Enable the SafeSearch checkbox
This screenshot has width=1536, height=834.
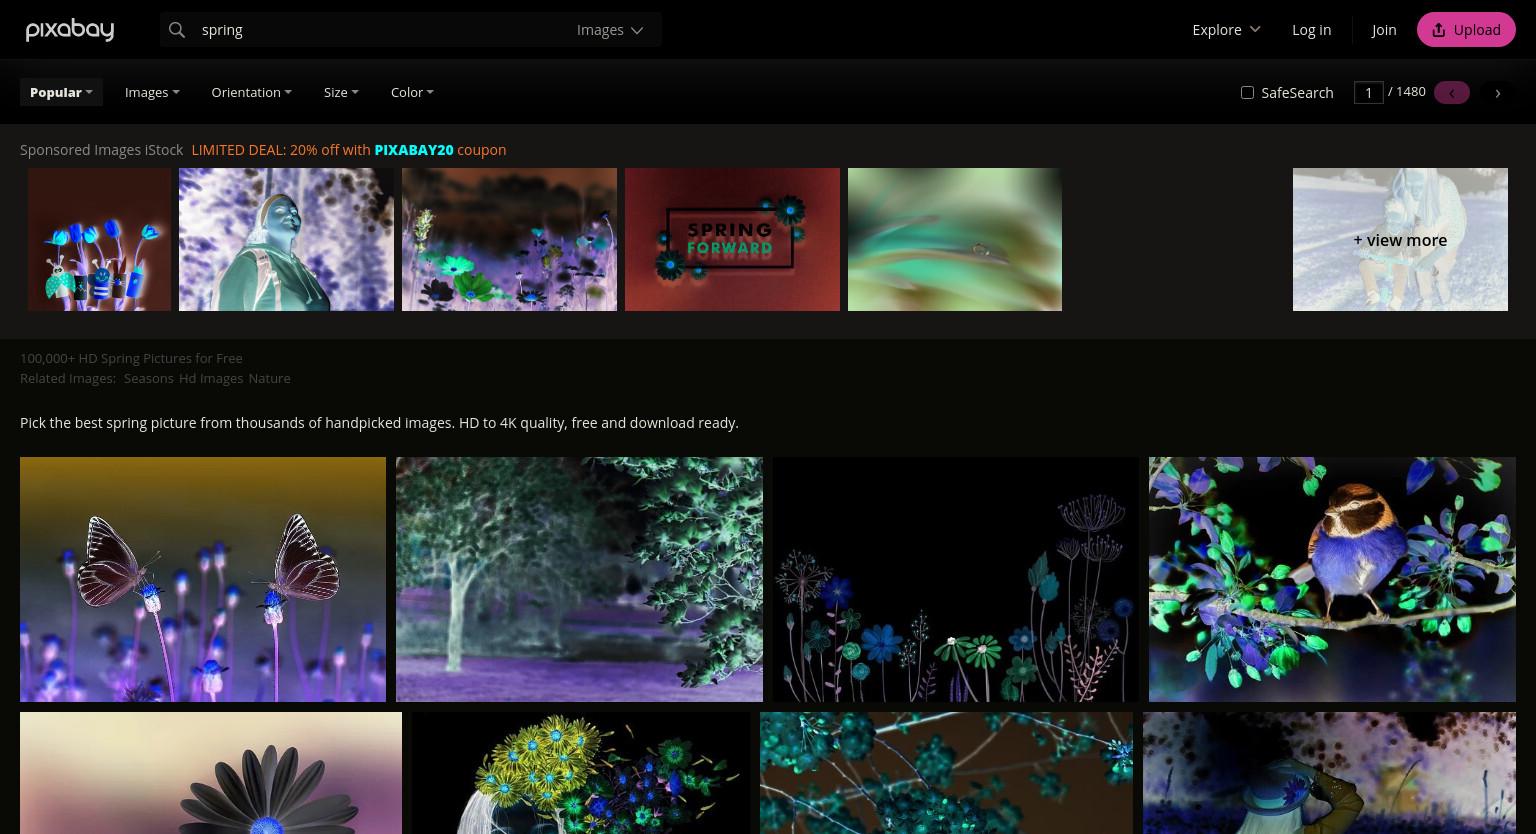tap(1247, 92)
